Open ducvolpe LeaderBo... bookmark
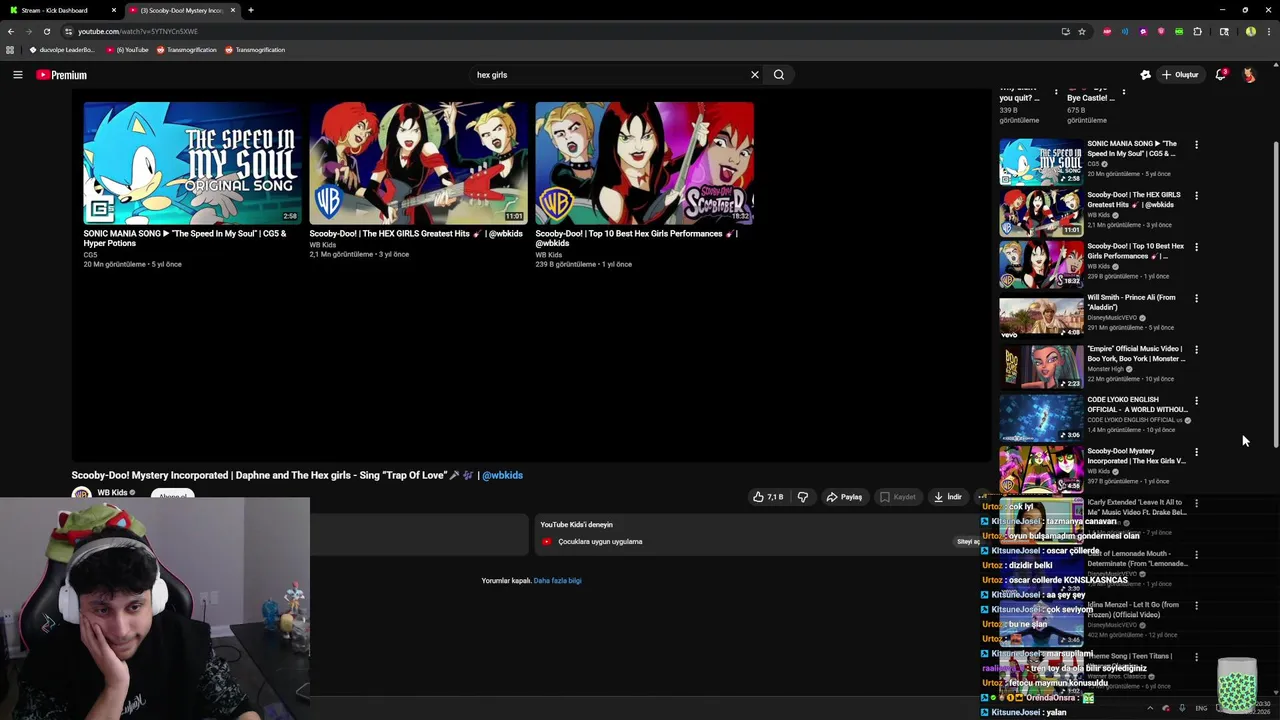This screenshot has width=1280, height=720. coord(62,50)
